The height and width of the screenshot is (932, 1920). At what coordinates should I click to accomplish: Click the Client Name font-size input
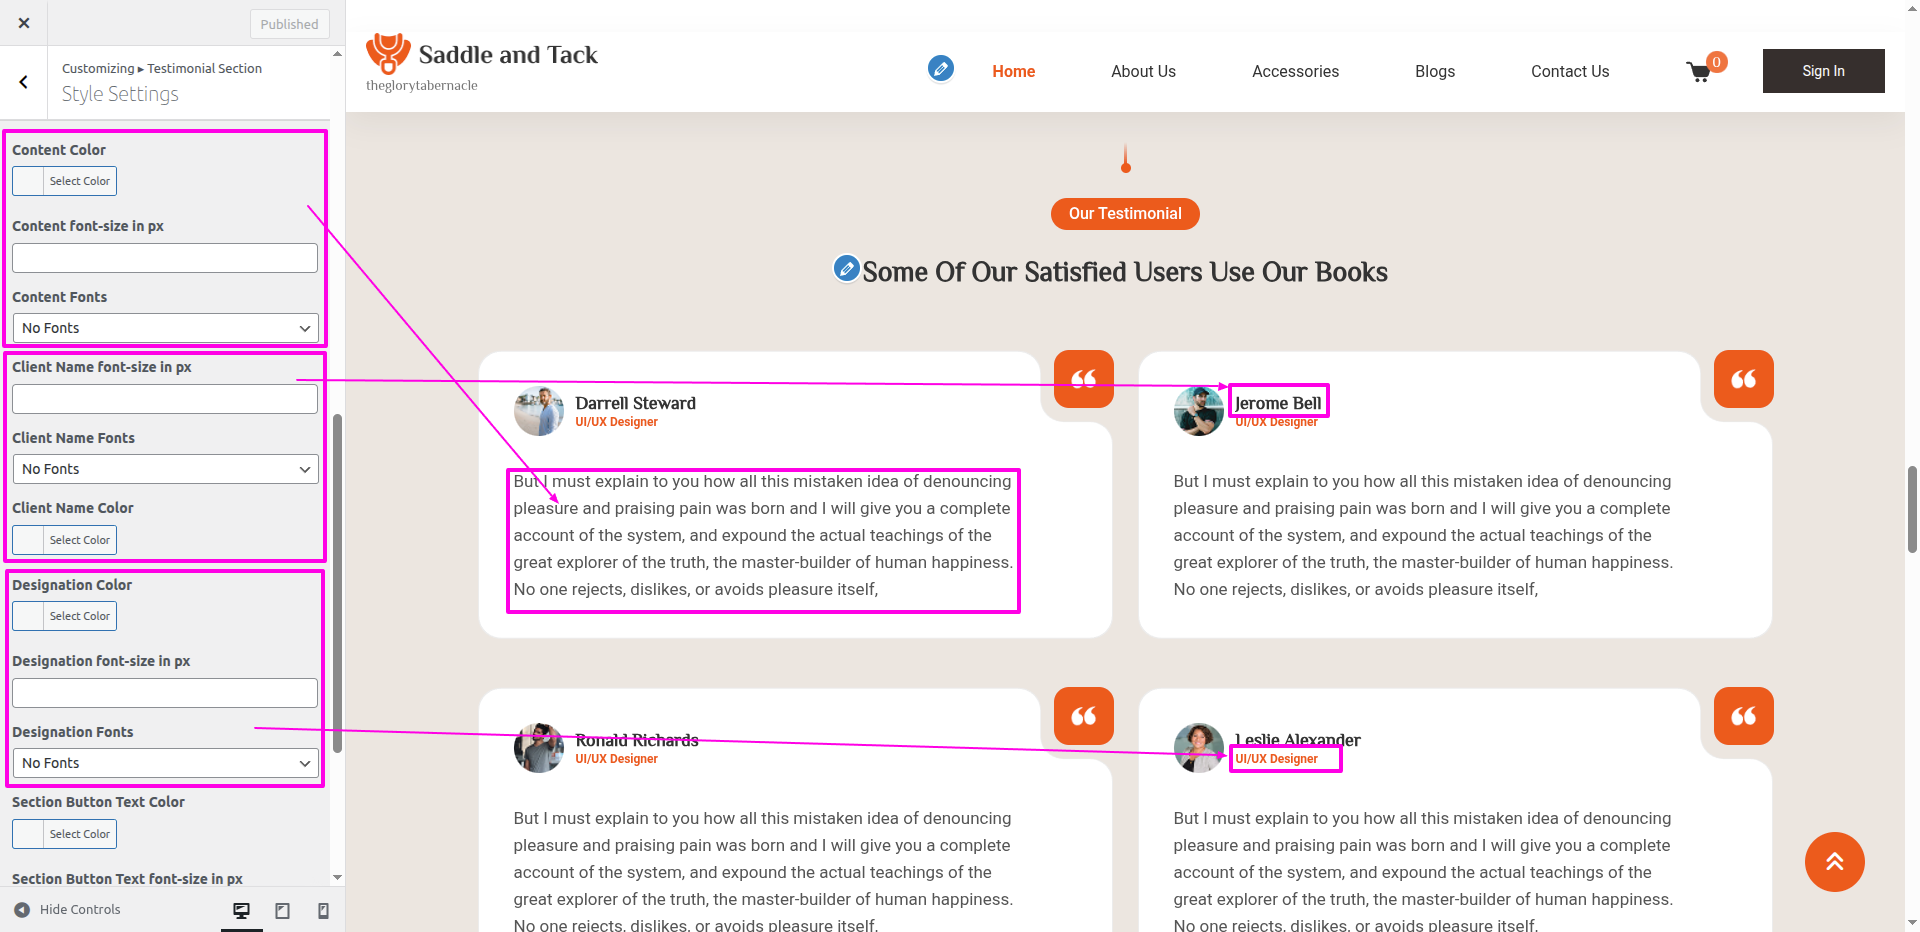pos(165,399)
